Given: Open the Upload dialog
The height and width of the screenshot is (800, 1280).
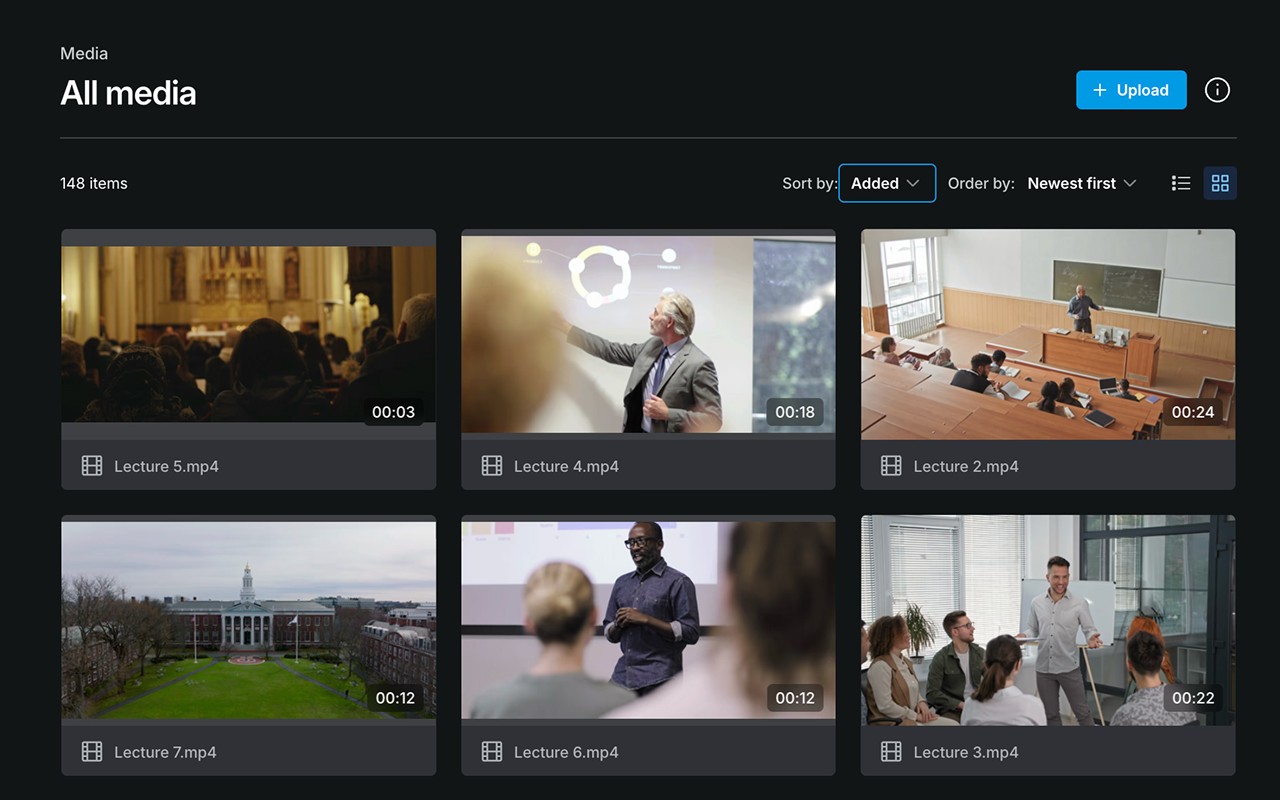Looking at the screenshot, I should tap(1131, 90).
